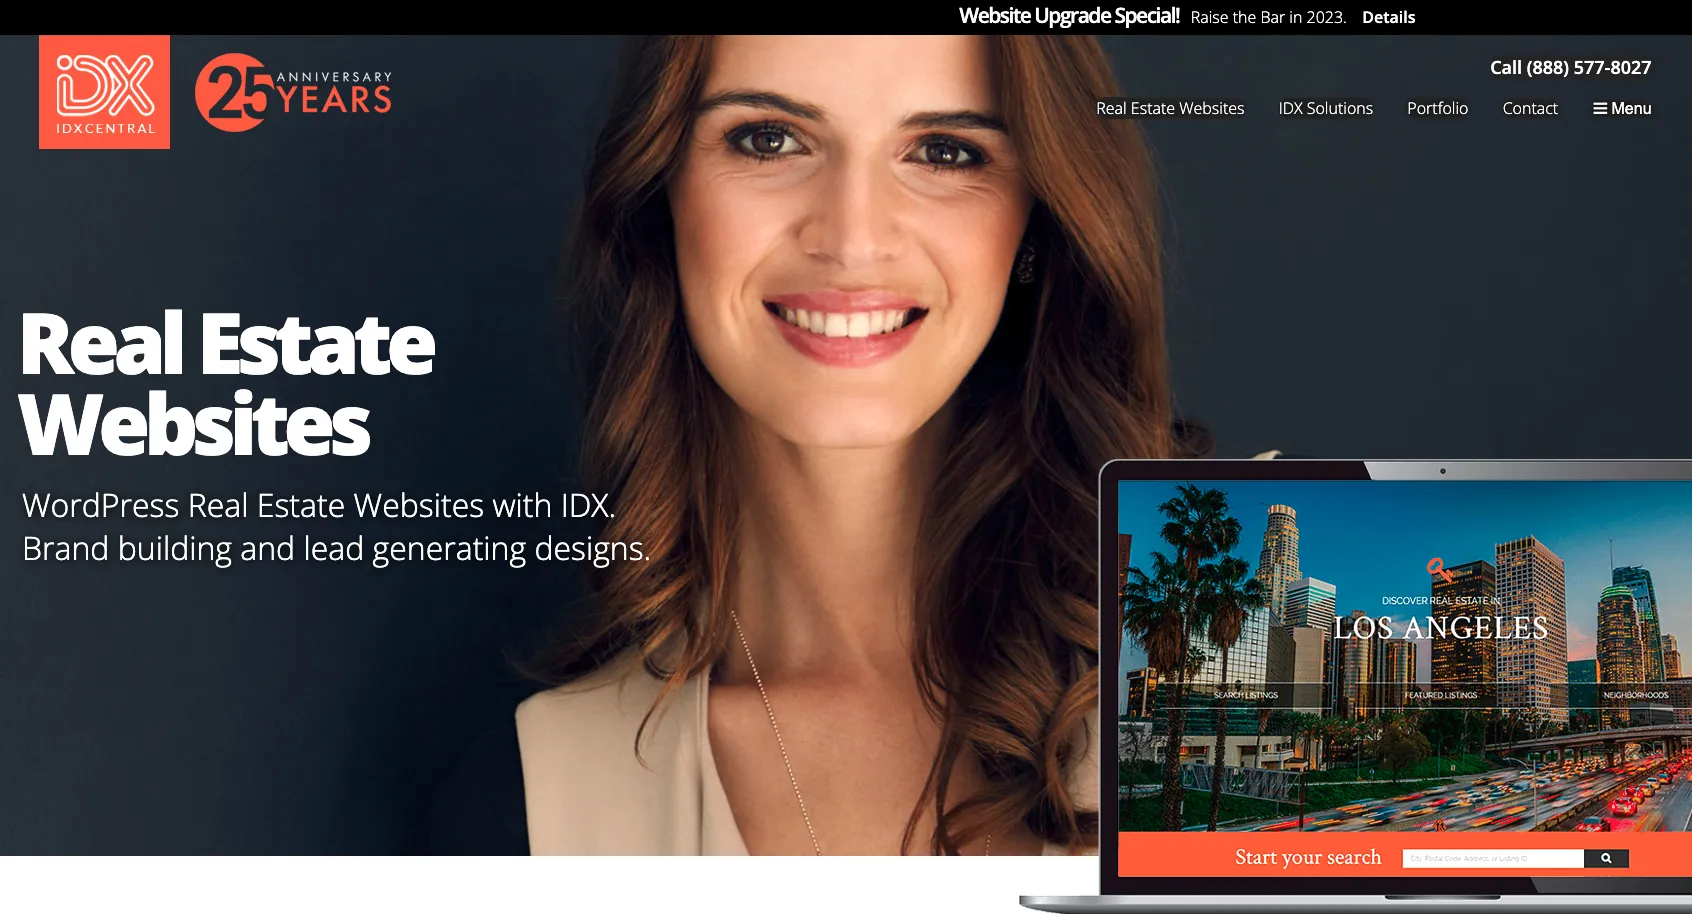Visit the Contact page
Image resolution: width=1692 pixels, height=914 pixels.
[x=1530, y=108]
